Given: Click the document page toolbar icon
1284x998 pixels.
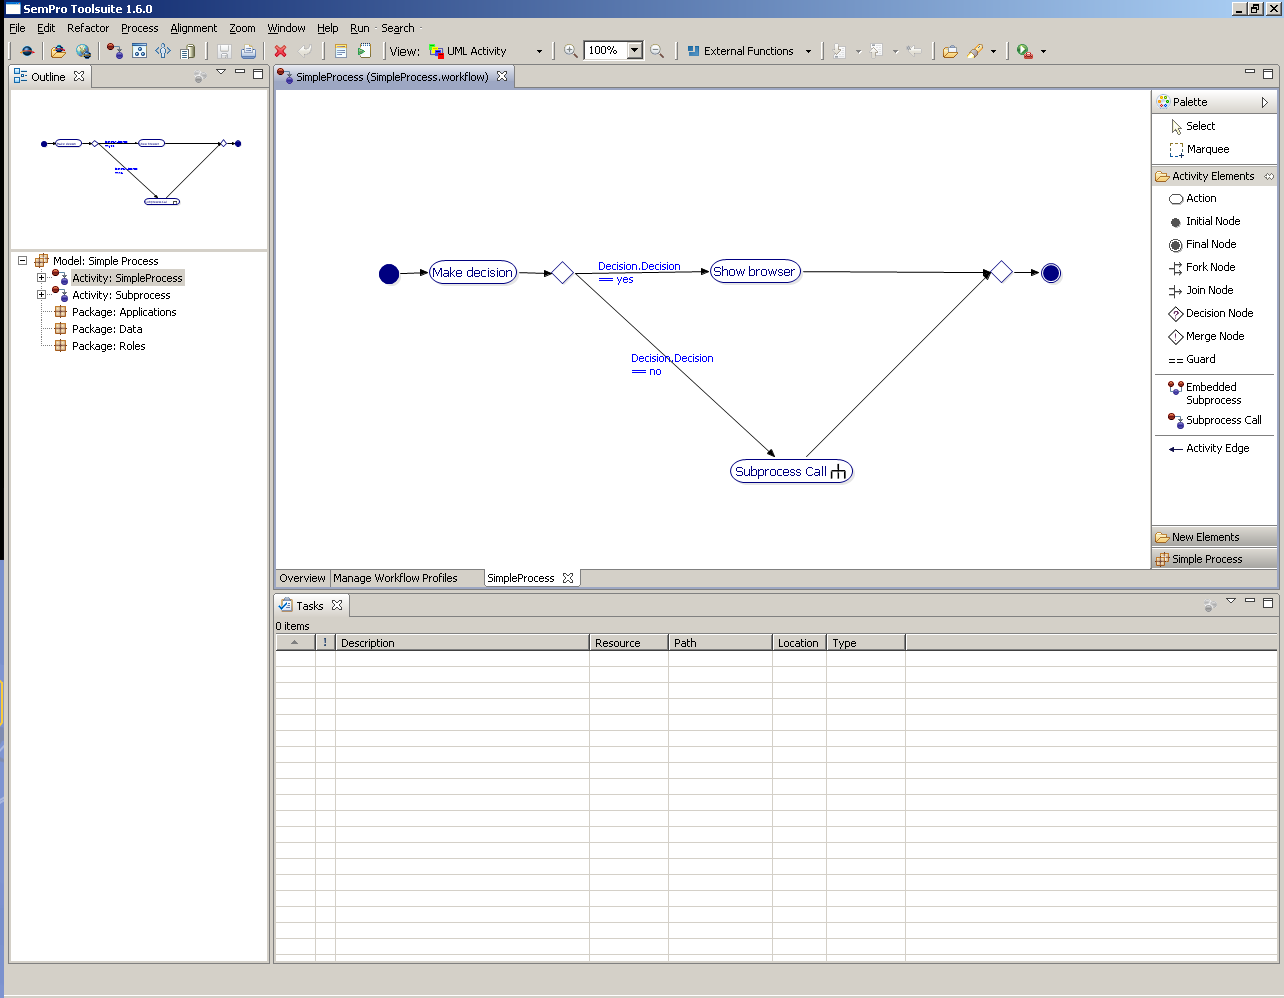Looking at the screenshot, I should (x=340, y=51).
